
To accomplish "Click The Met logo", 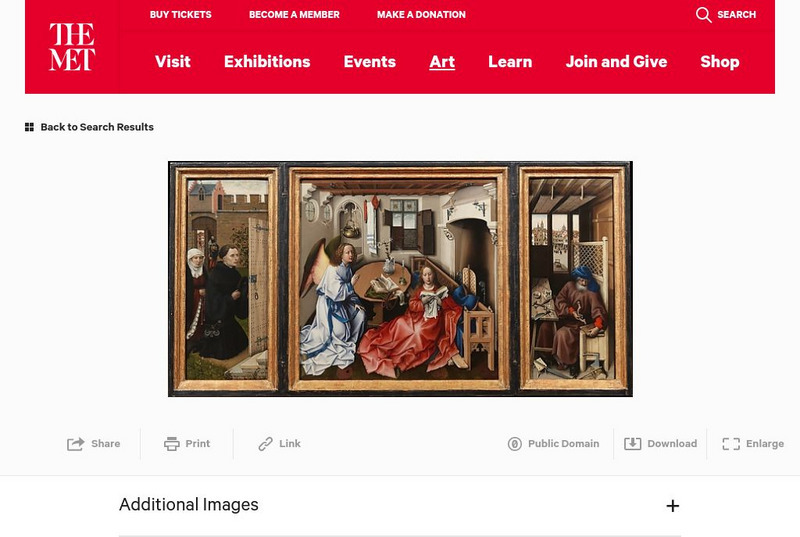I will point(72,47).
